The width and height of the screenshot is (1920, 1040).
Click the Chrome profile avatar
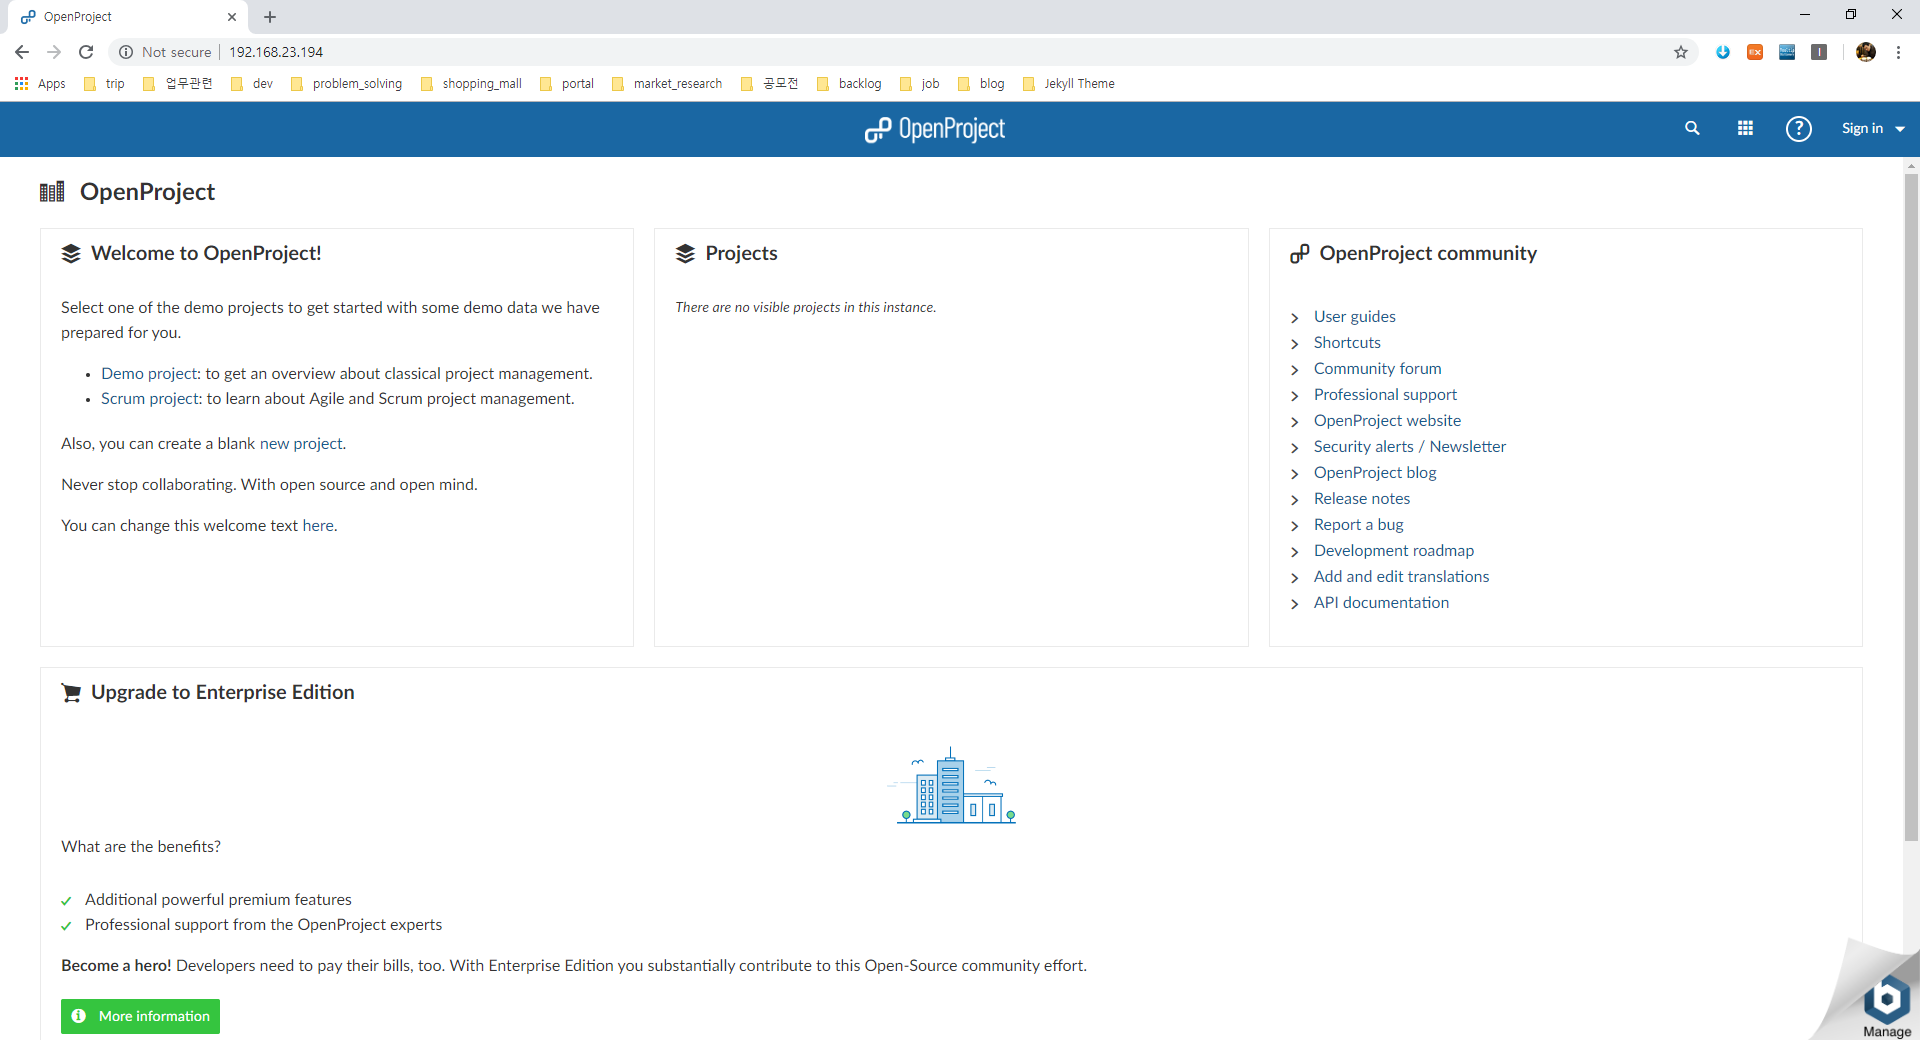pyautogui.click(x=1866, y=52)
